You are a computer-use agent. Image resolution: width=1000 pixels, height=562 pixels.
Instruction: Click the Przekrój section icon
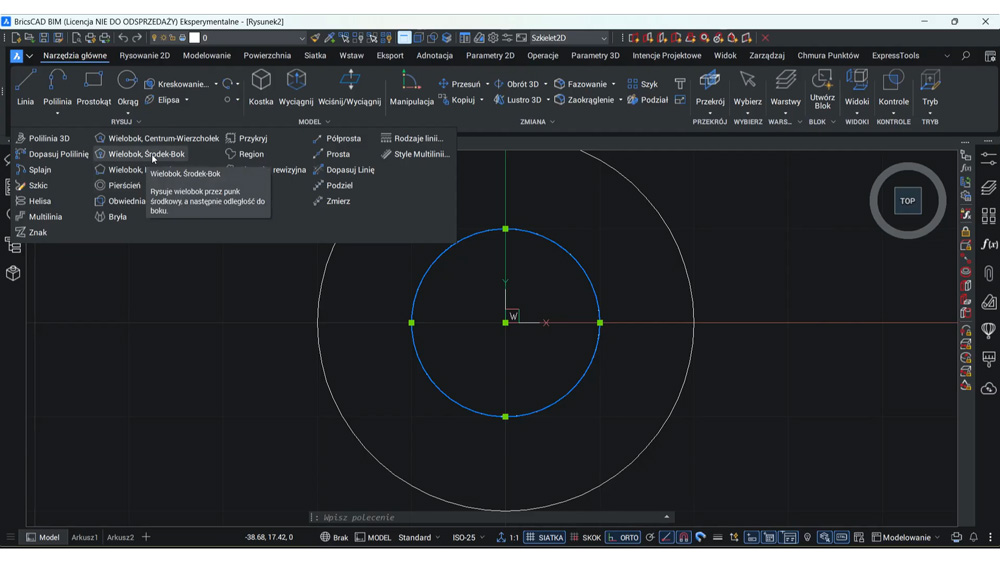(x=710, y=80)
